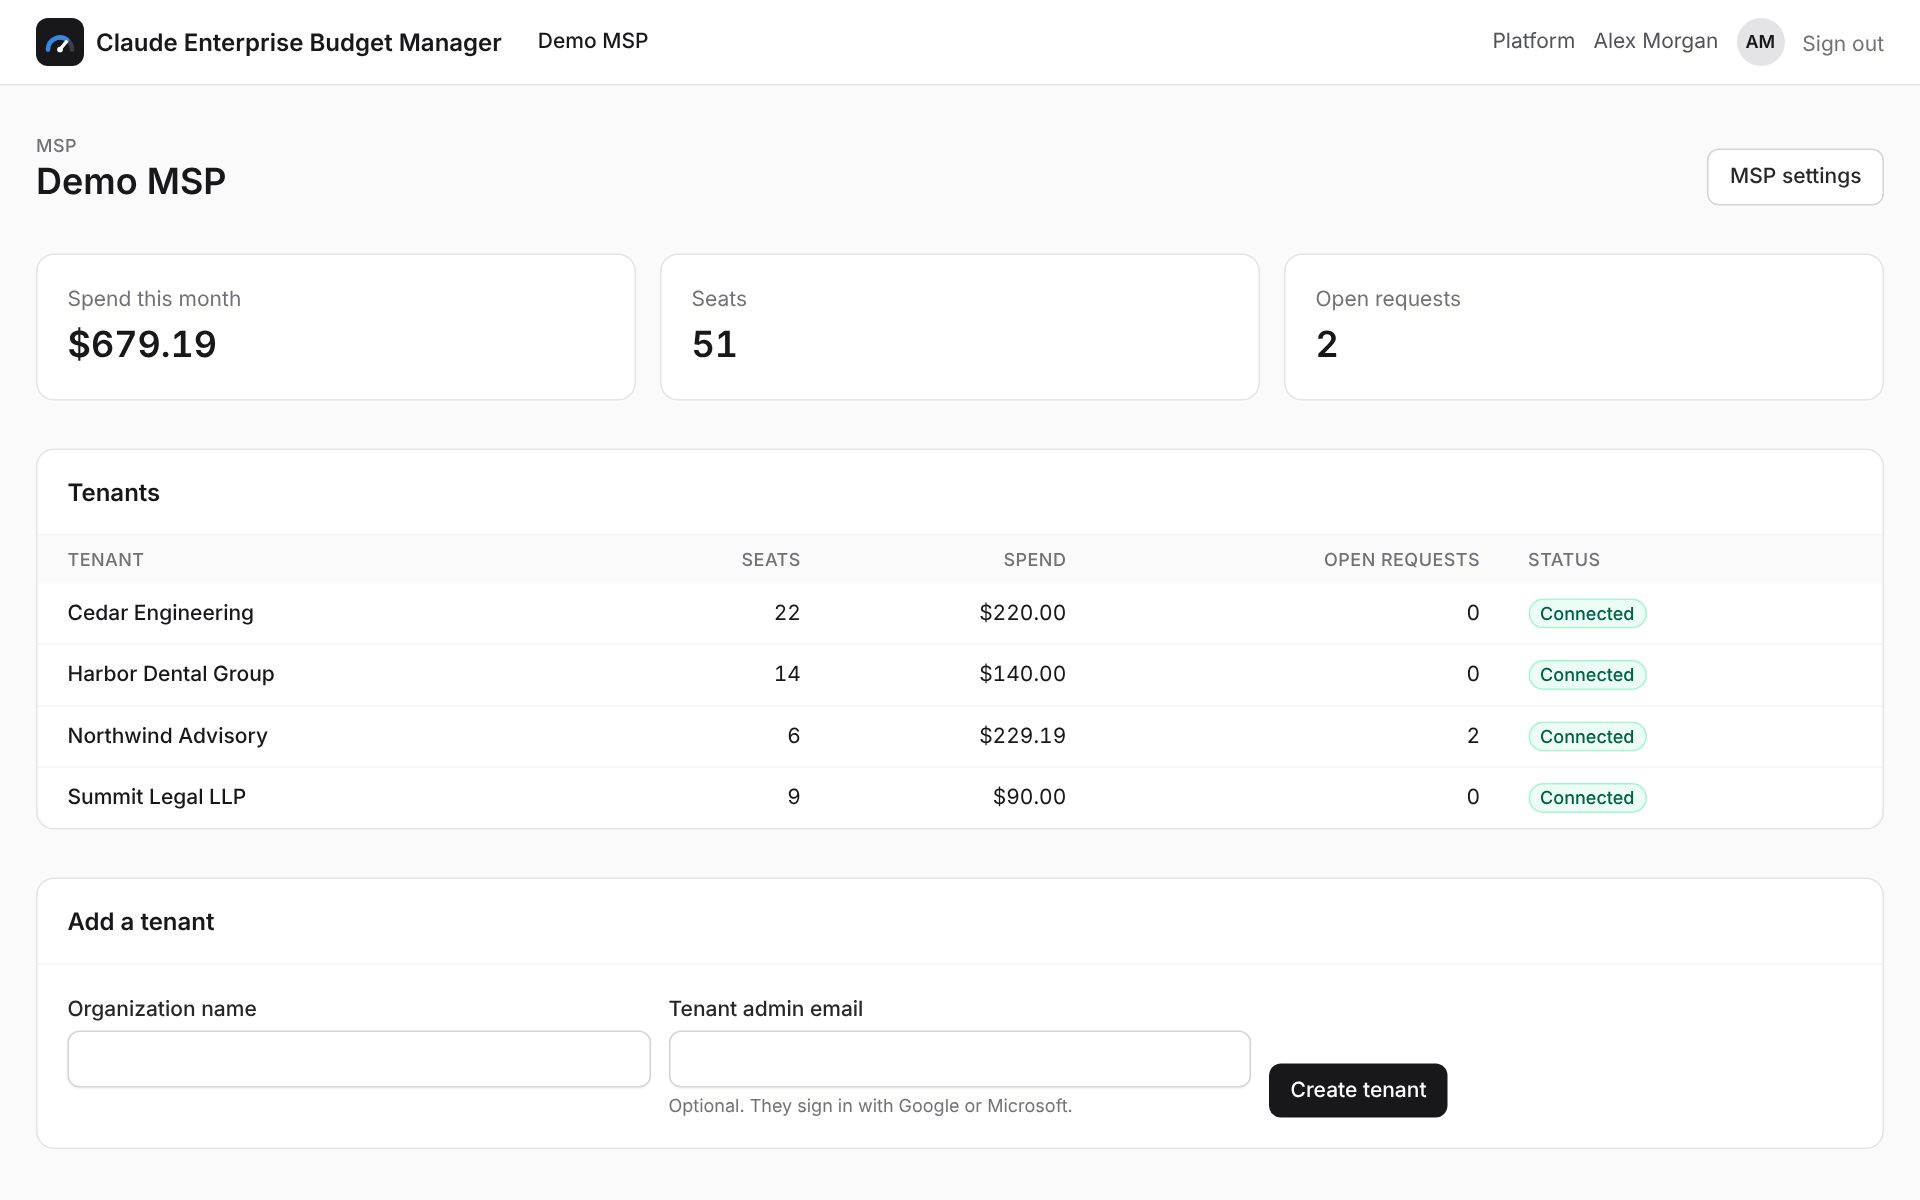Click the Budget Manager gauge logo icon

pos(60,42)
